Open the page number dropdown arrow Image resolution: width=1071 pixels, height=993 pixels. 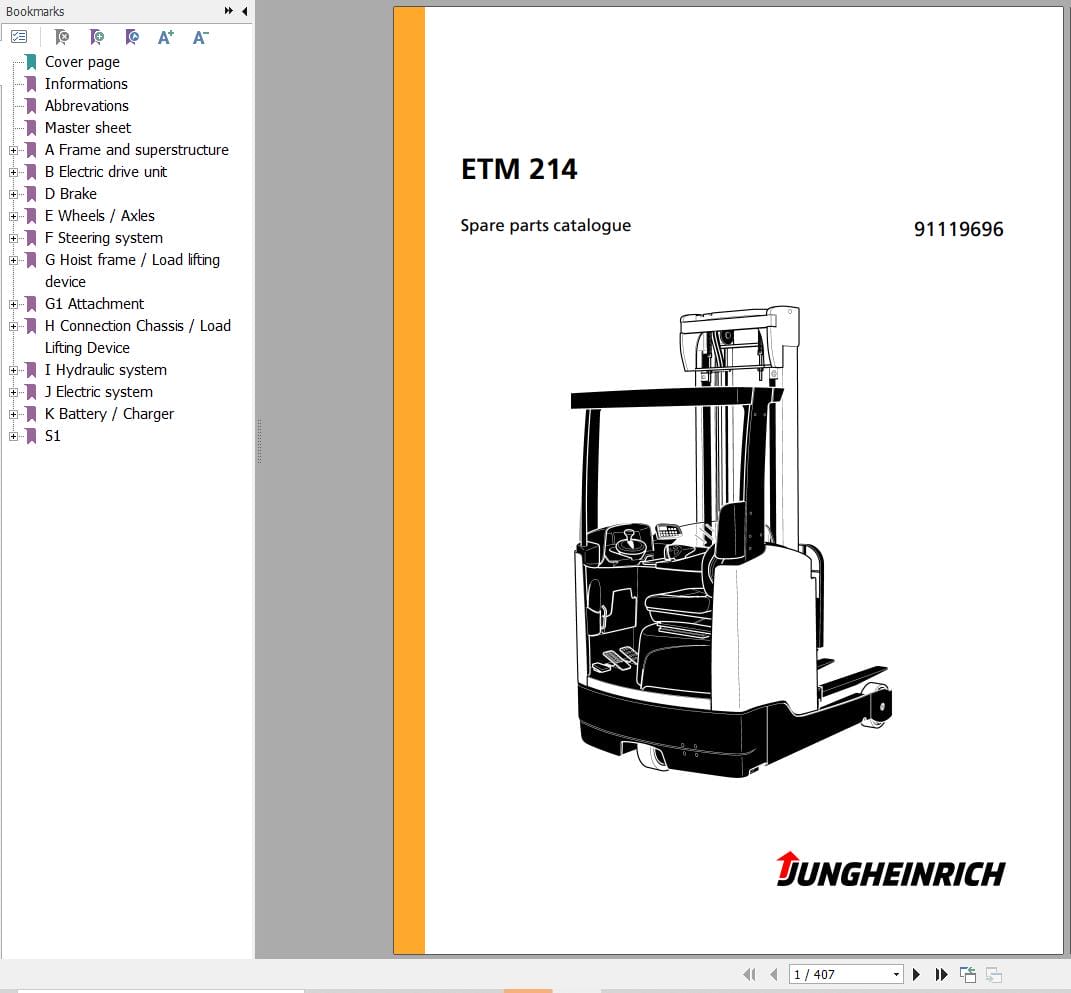point(897,973)
